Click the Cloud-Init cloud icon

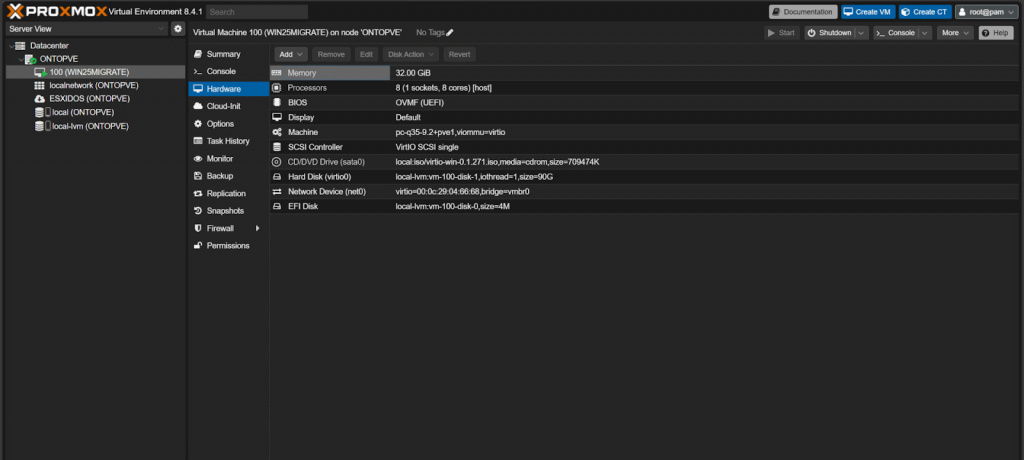198,106
